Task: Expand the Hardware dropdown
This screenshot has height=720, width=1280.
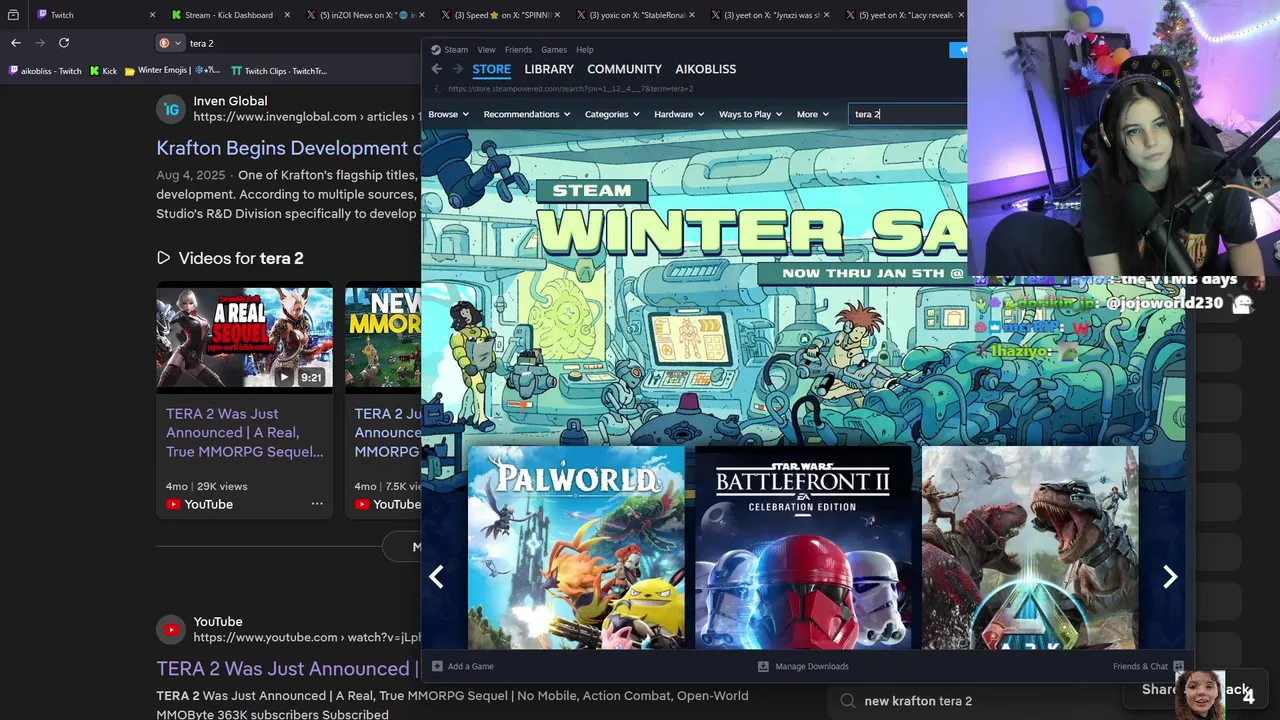Action: (x=679, y=114)
